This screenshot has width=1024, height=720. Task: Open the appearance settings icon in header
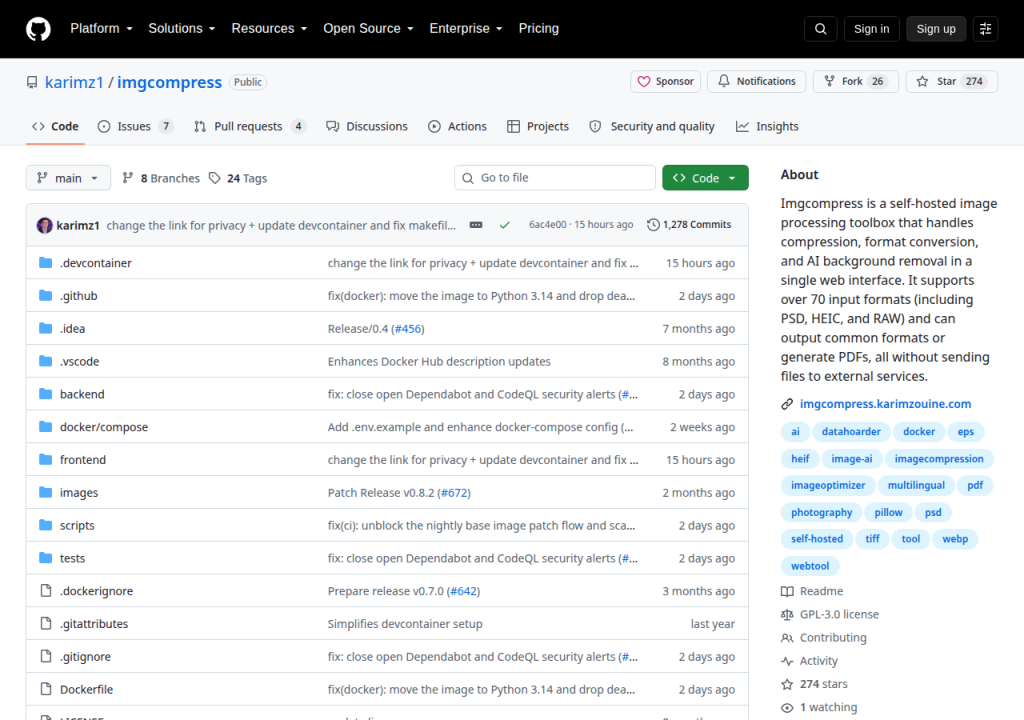pos(985,29)
